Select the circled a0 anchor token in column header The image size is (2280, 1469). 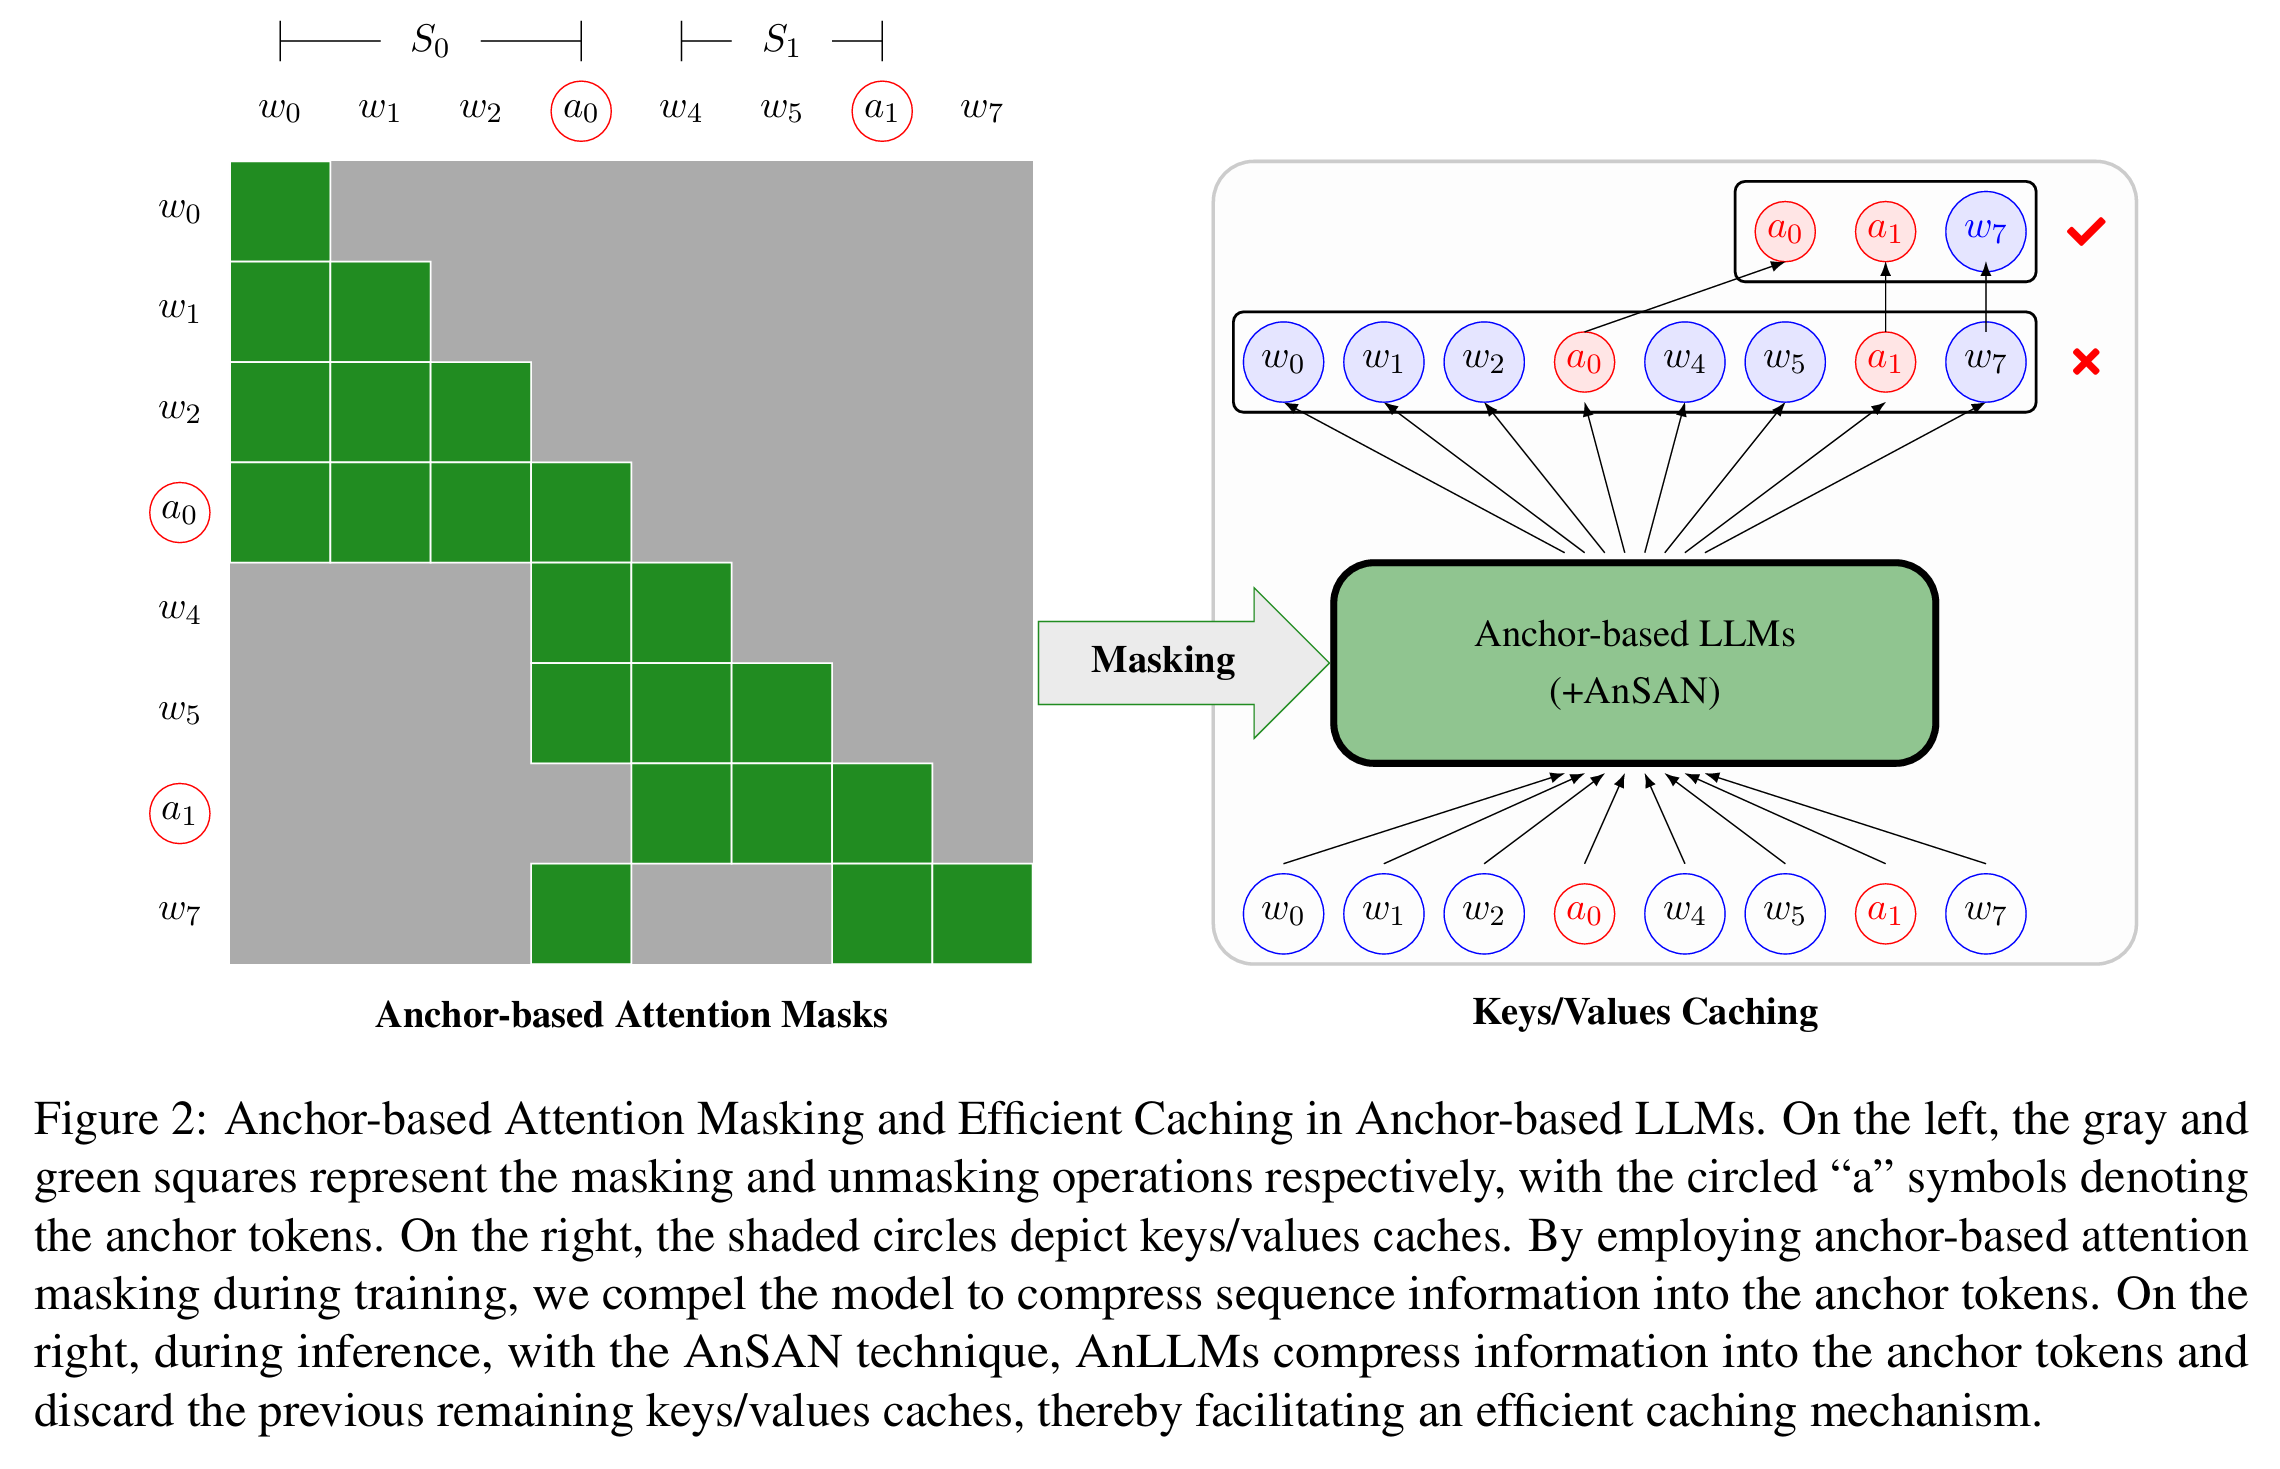coord(581,110)
